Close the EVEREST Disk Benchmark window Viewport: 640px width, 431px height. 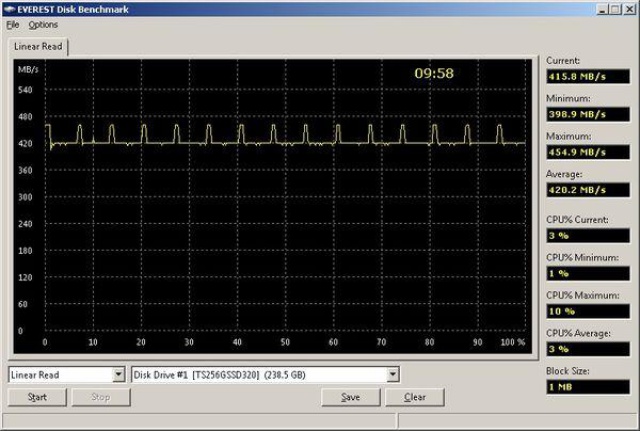(630, 9)
